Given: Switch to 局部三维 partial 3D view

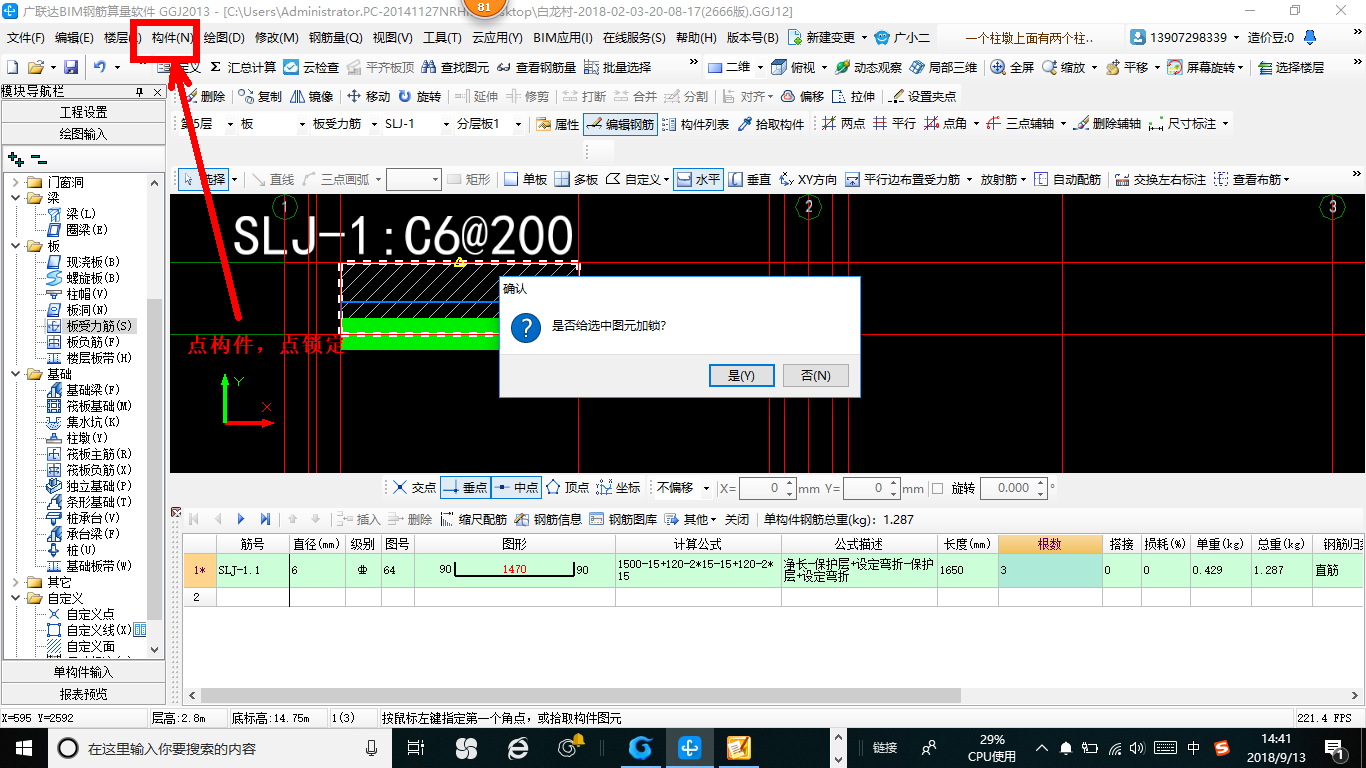Looking at the screenshot, I should coord(943,67).
